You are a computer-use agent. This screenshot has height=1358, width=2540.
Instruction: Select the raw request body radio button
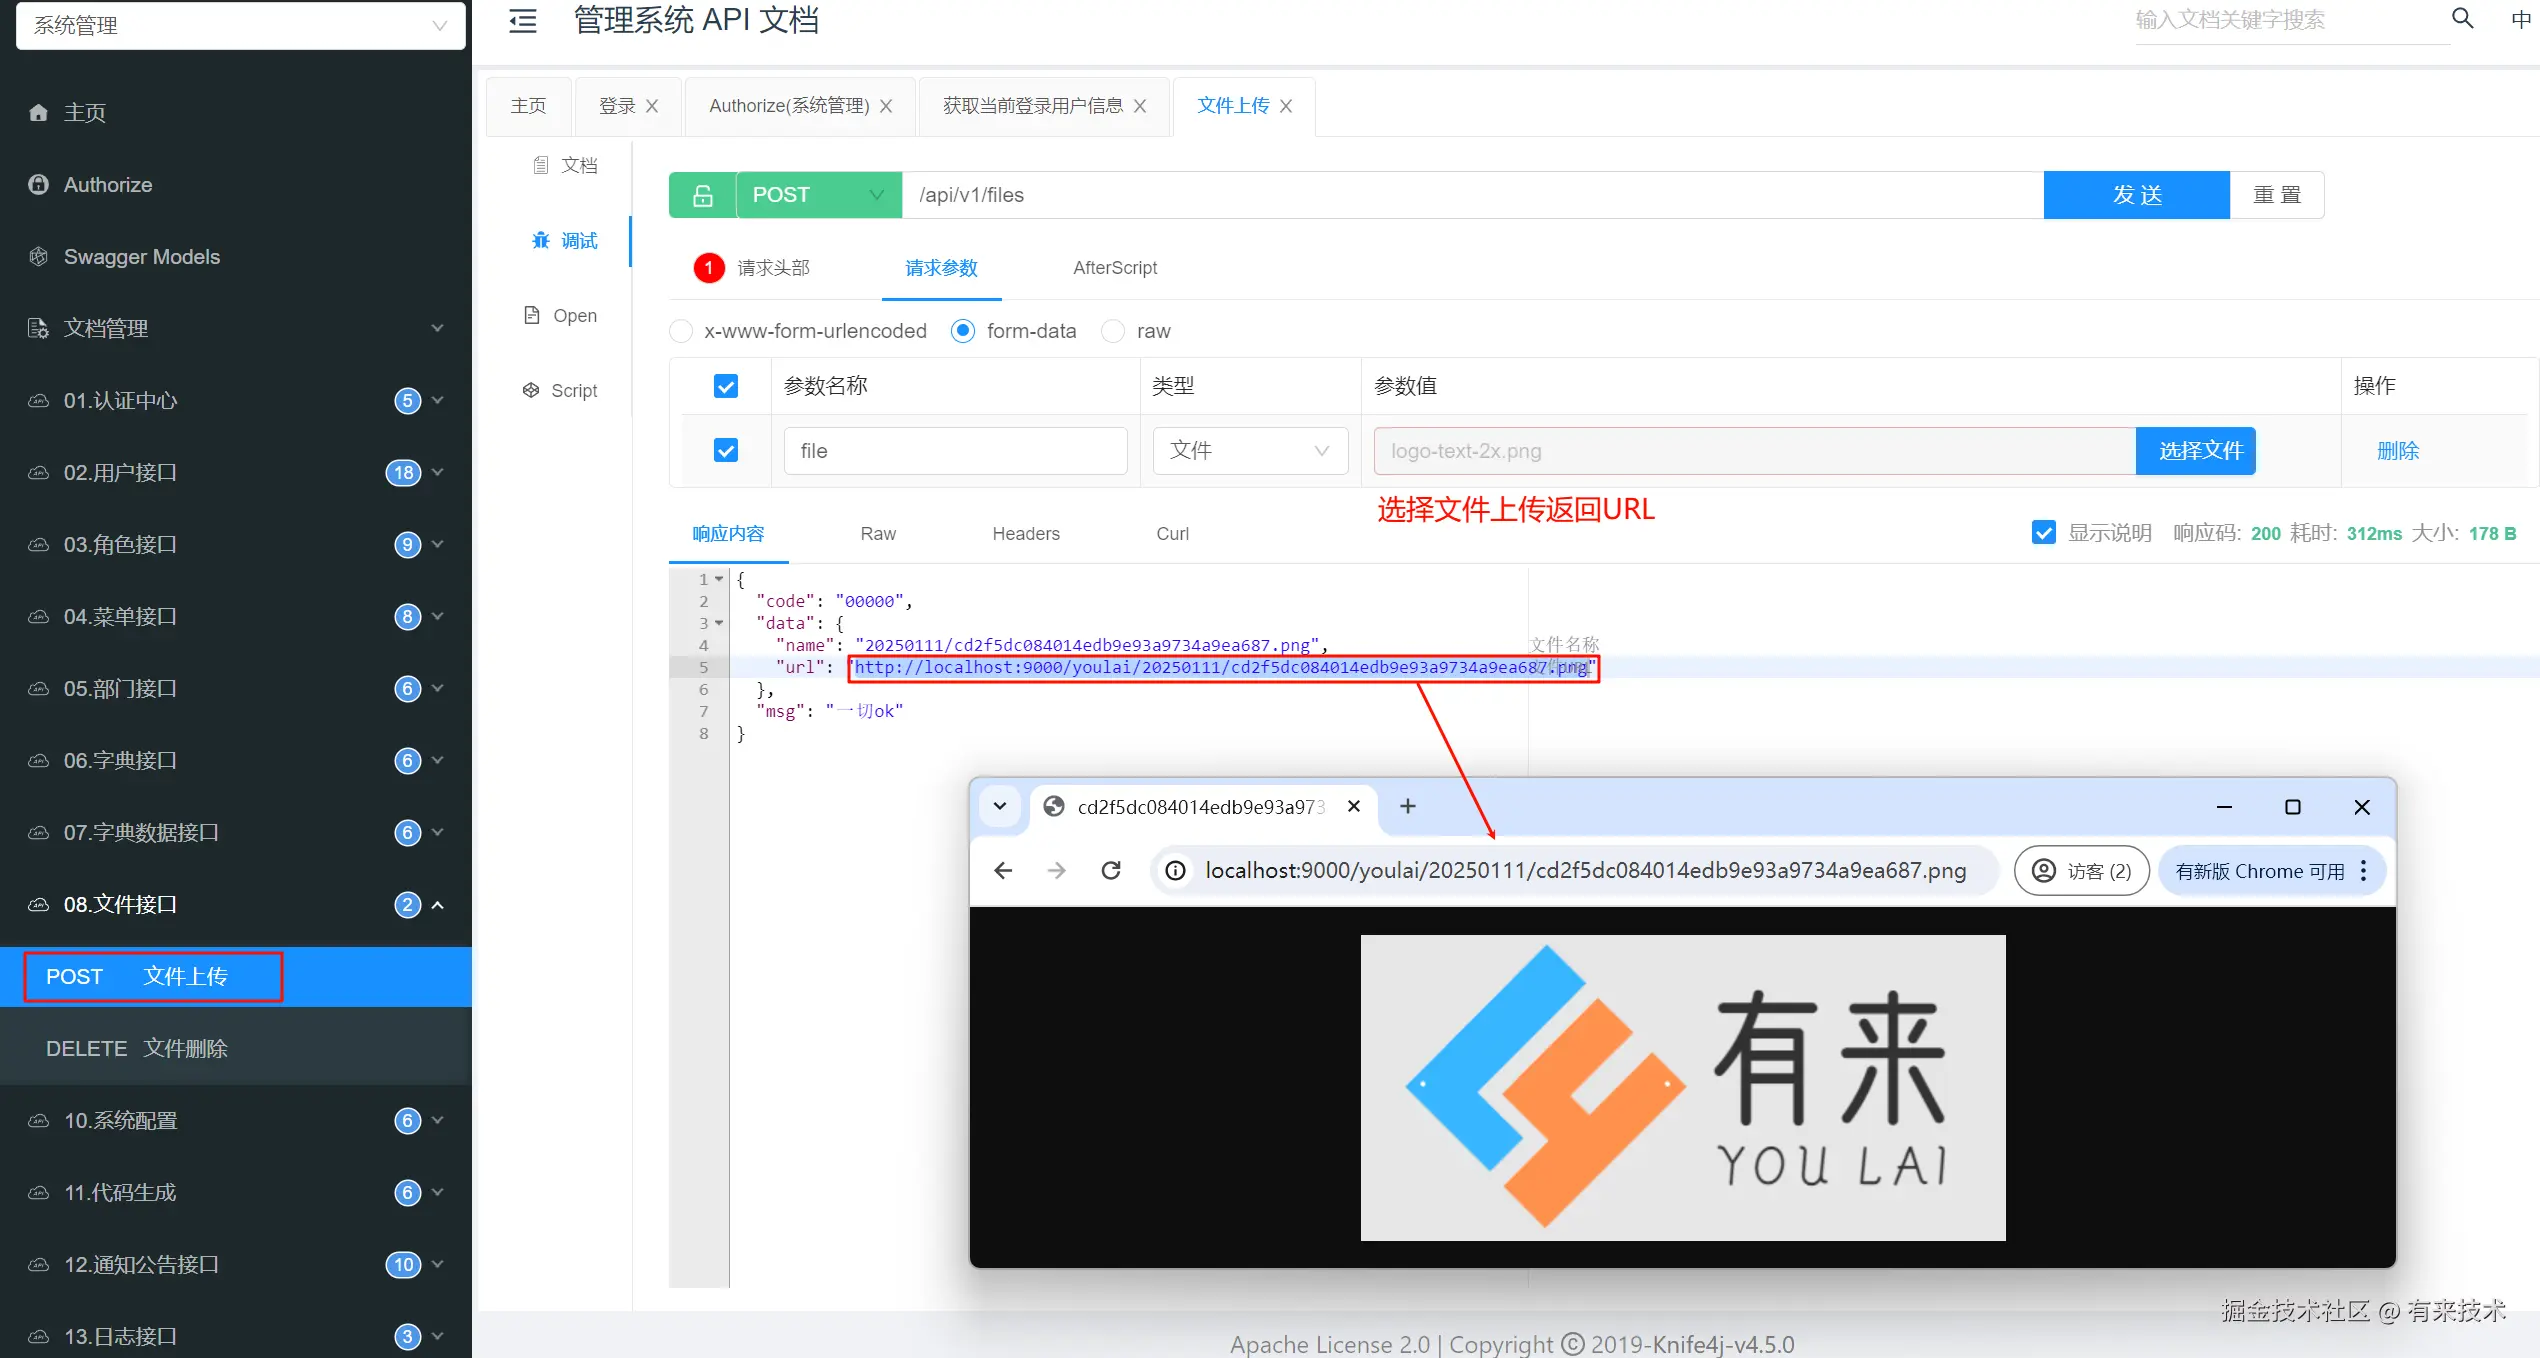pos(1112,331)
